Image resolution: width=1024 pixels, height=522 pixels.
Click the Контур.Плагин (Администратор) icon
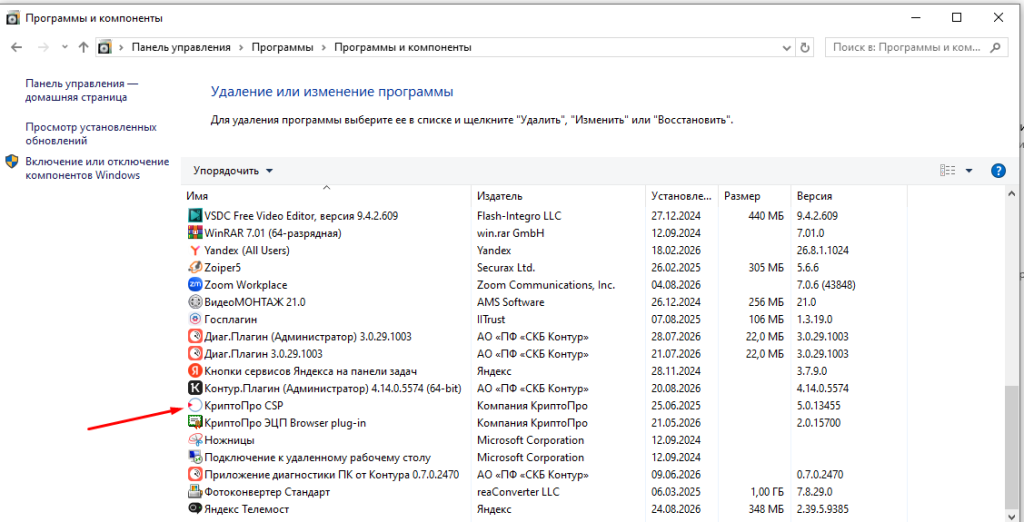click(194, 388)
